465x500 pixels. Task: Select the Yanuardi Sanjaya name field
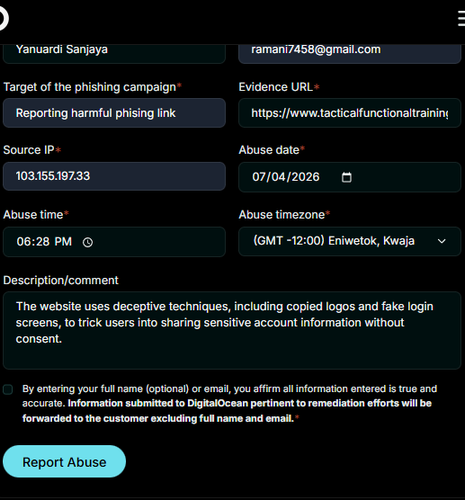click(114, 53)
